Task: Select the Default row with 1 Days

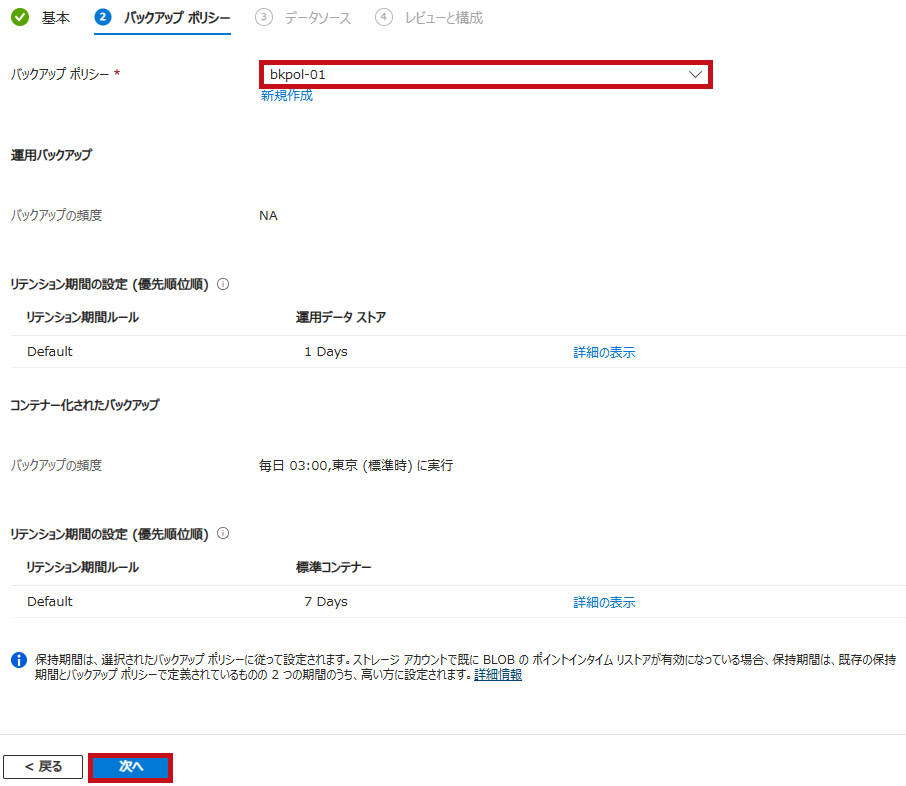Action: pos(458,351)
